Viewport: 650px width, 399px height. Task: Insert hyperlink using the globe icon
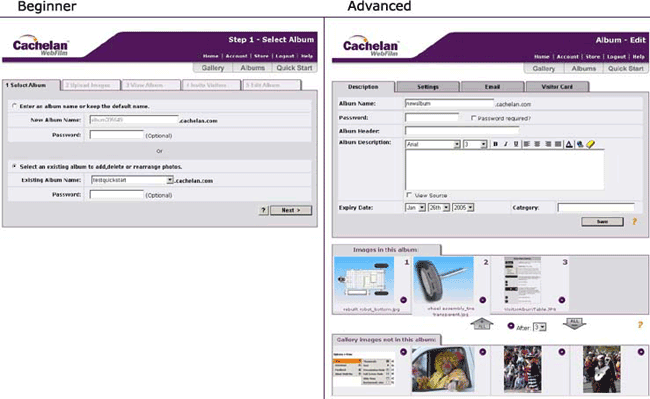click(x=580, y=144)
